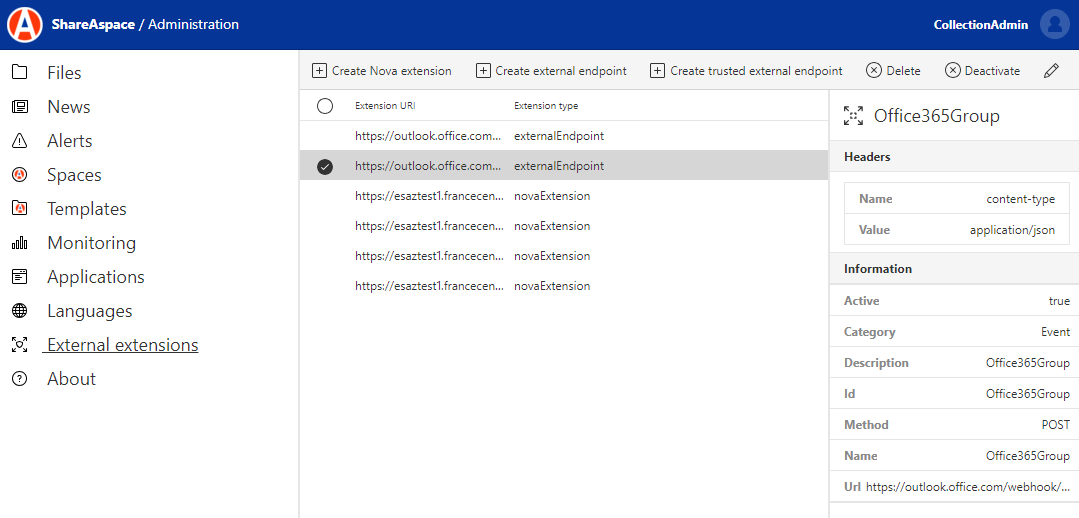Click Create trusted external endpoint button
This screenshot has height=518, width=1079.
[x=747, y=70]
